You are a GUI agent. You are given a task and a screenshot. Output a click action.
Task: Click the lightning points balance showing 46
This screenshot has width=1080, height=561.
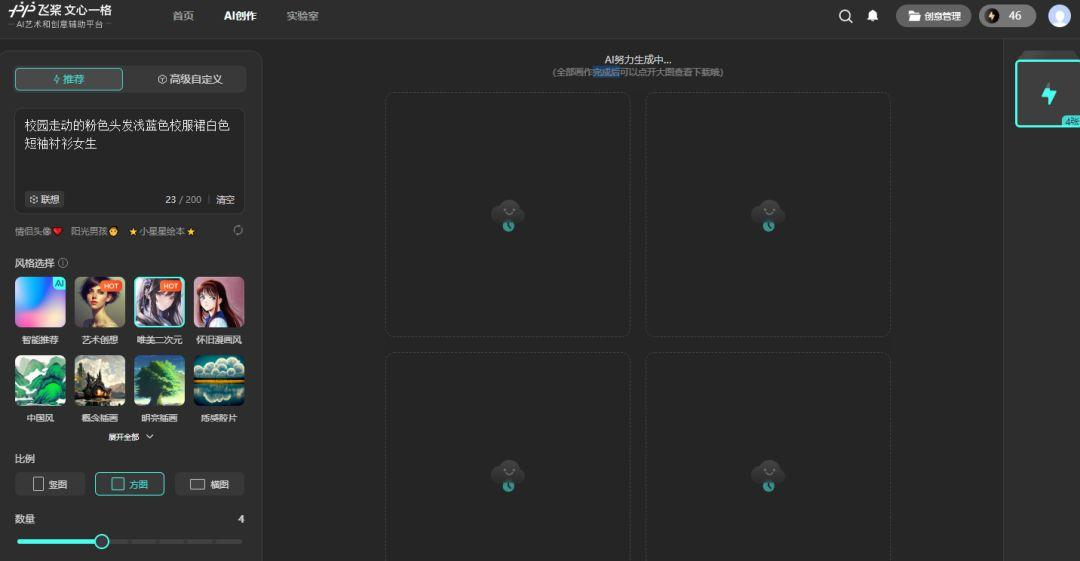[x=1006, y=16]
